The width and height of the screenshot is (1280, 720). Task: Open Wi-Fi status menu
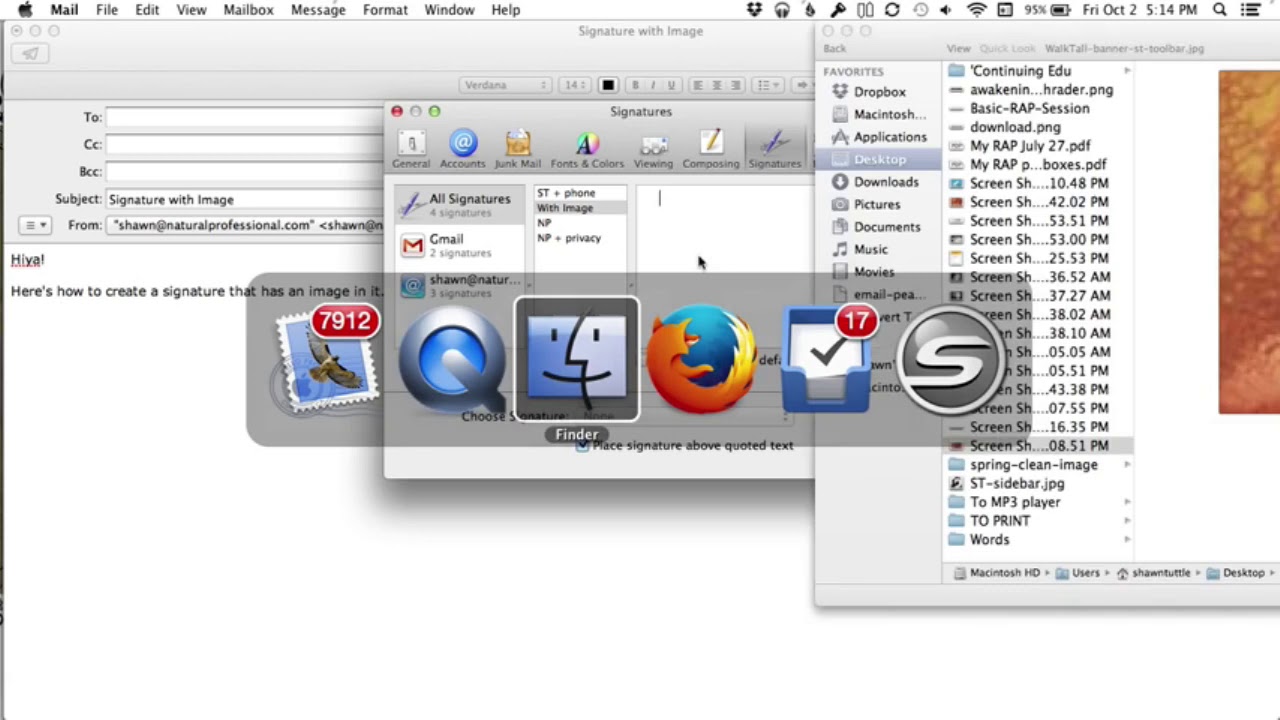(977, 10)
